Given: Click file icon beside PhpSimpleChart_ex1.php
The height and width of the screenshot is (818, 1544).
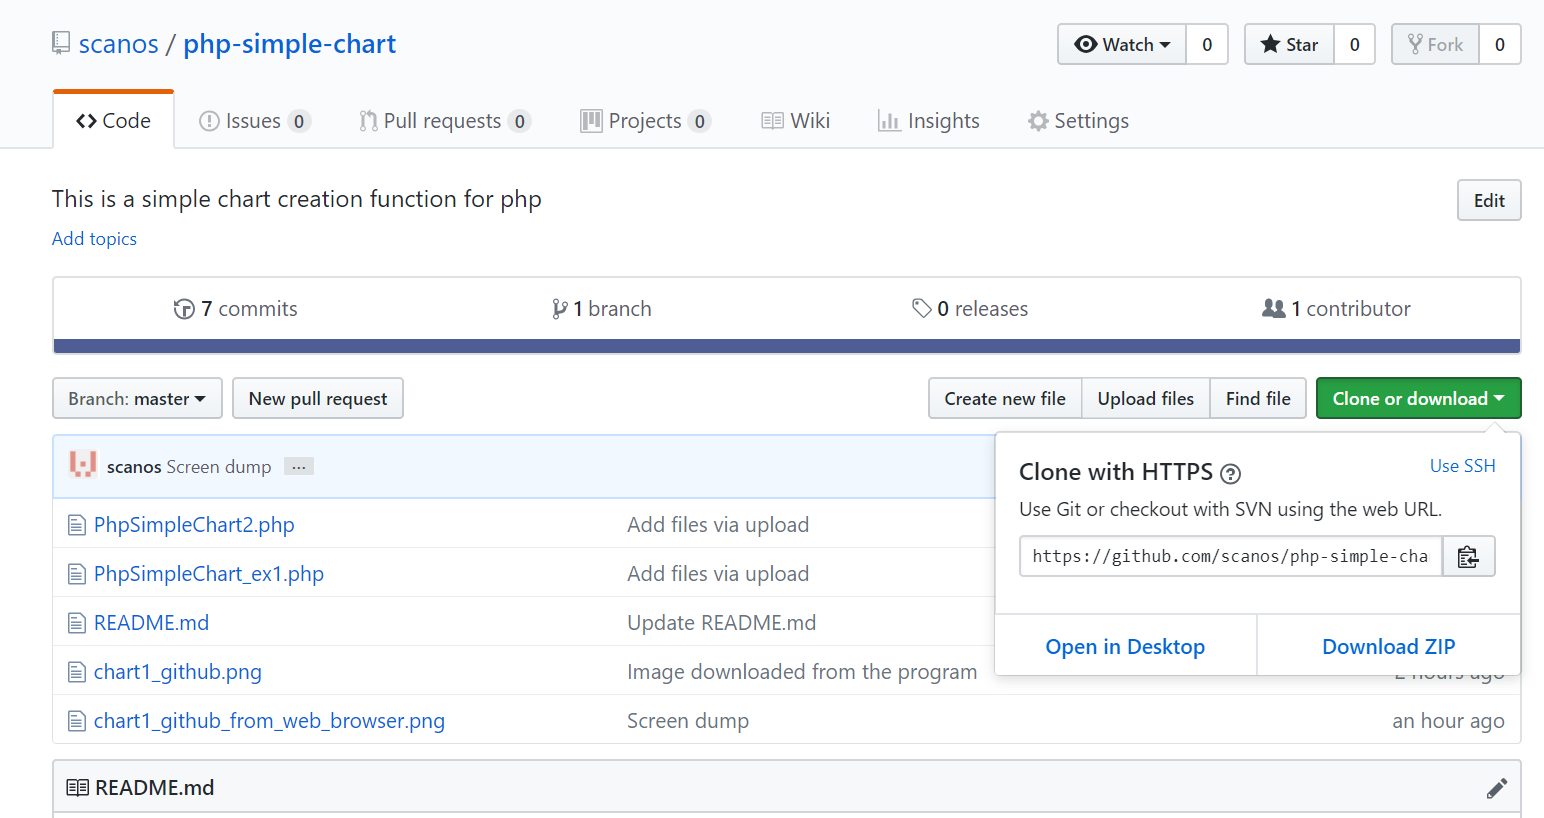Looking at the screenshot, I should [x=76, y=574].
